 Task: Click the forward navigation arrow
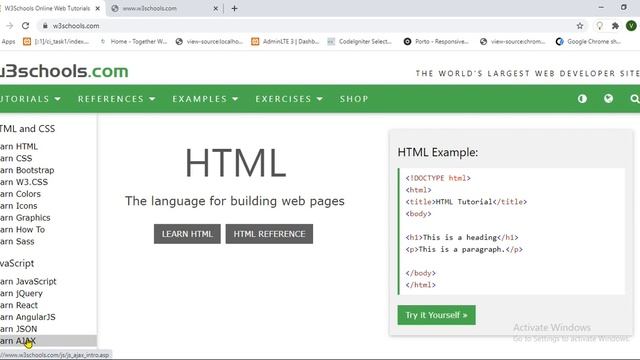tap(9, 26)
